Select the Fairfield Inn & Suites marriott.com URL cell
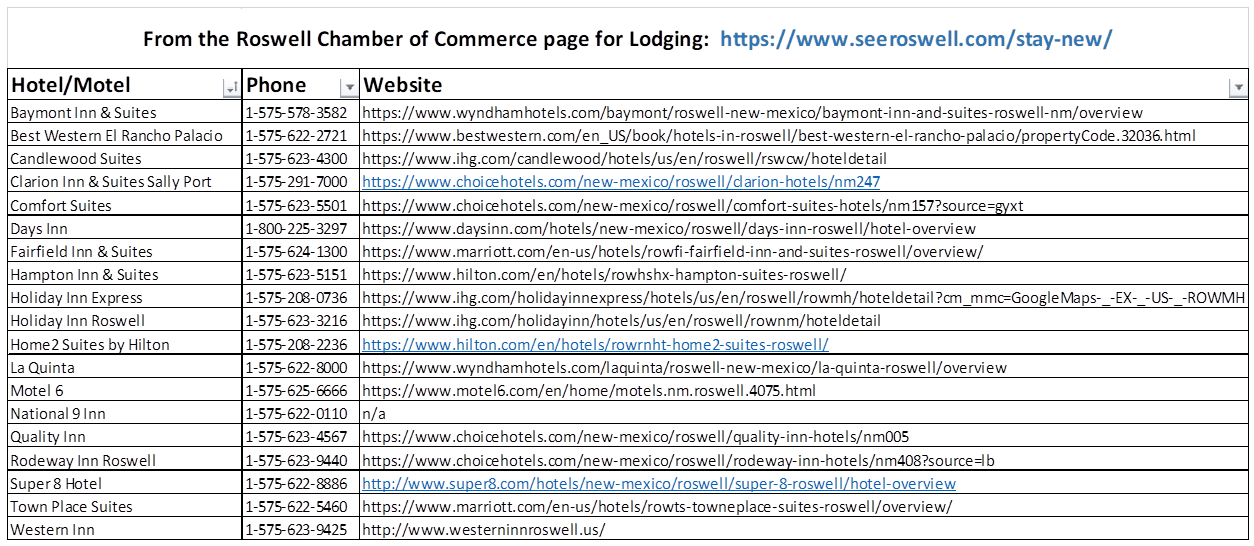This screenshot has height=546, width=1254. pyautogui.click(x=672, y=252)
